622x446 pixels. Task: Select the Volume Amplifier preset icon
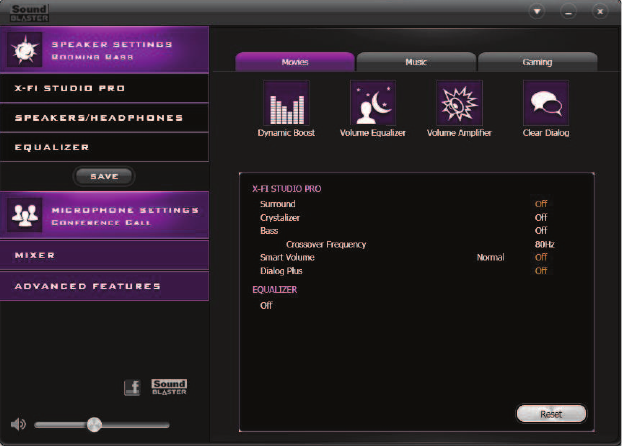coord(459,103)
